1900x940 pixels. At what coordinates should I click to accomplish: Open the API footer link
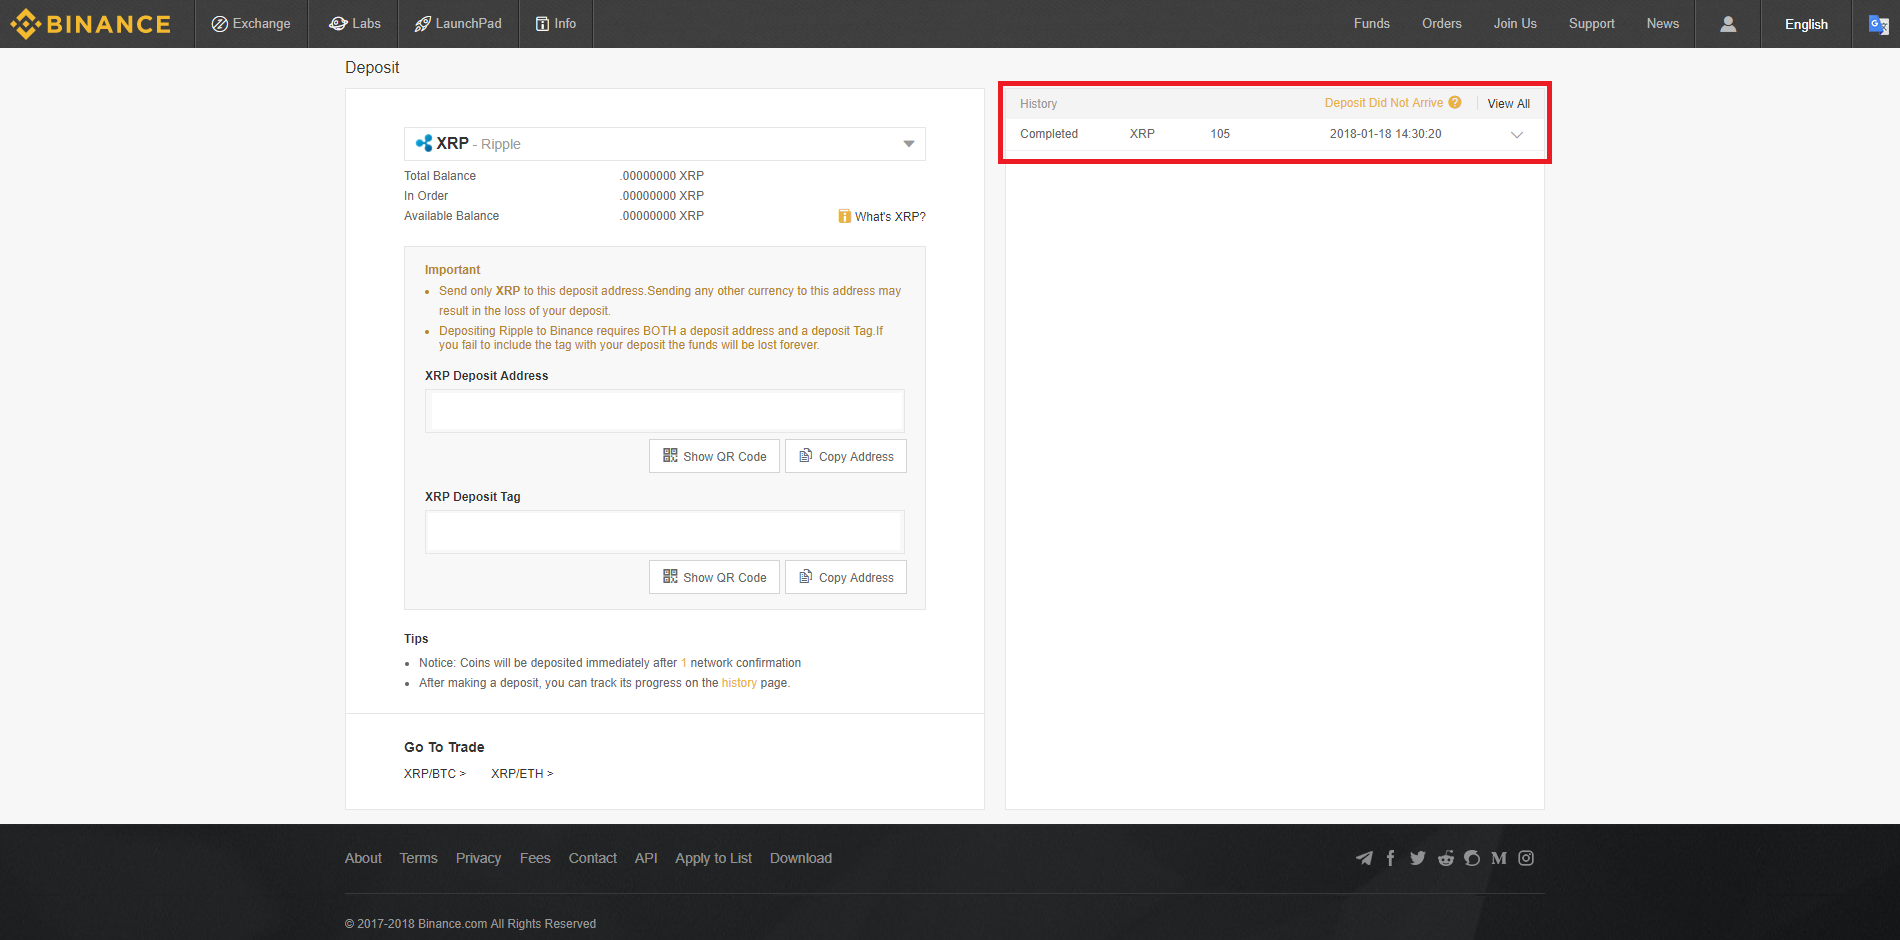[646, 858]
